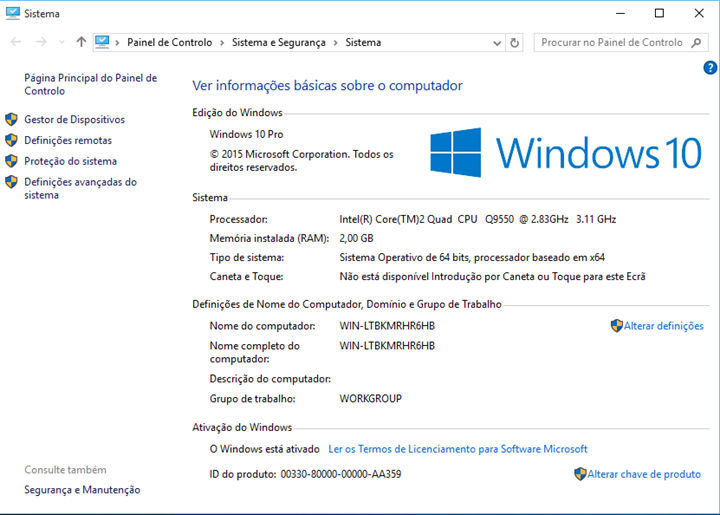The height and width of the screenshot is (515, 720).
Task: Click the refresh button in address bar
Action: 514,43
